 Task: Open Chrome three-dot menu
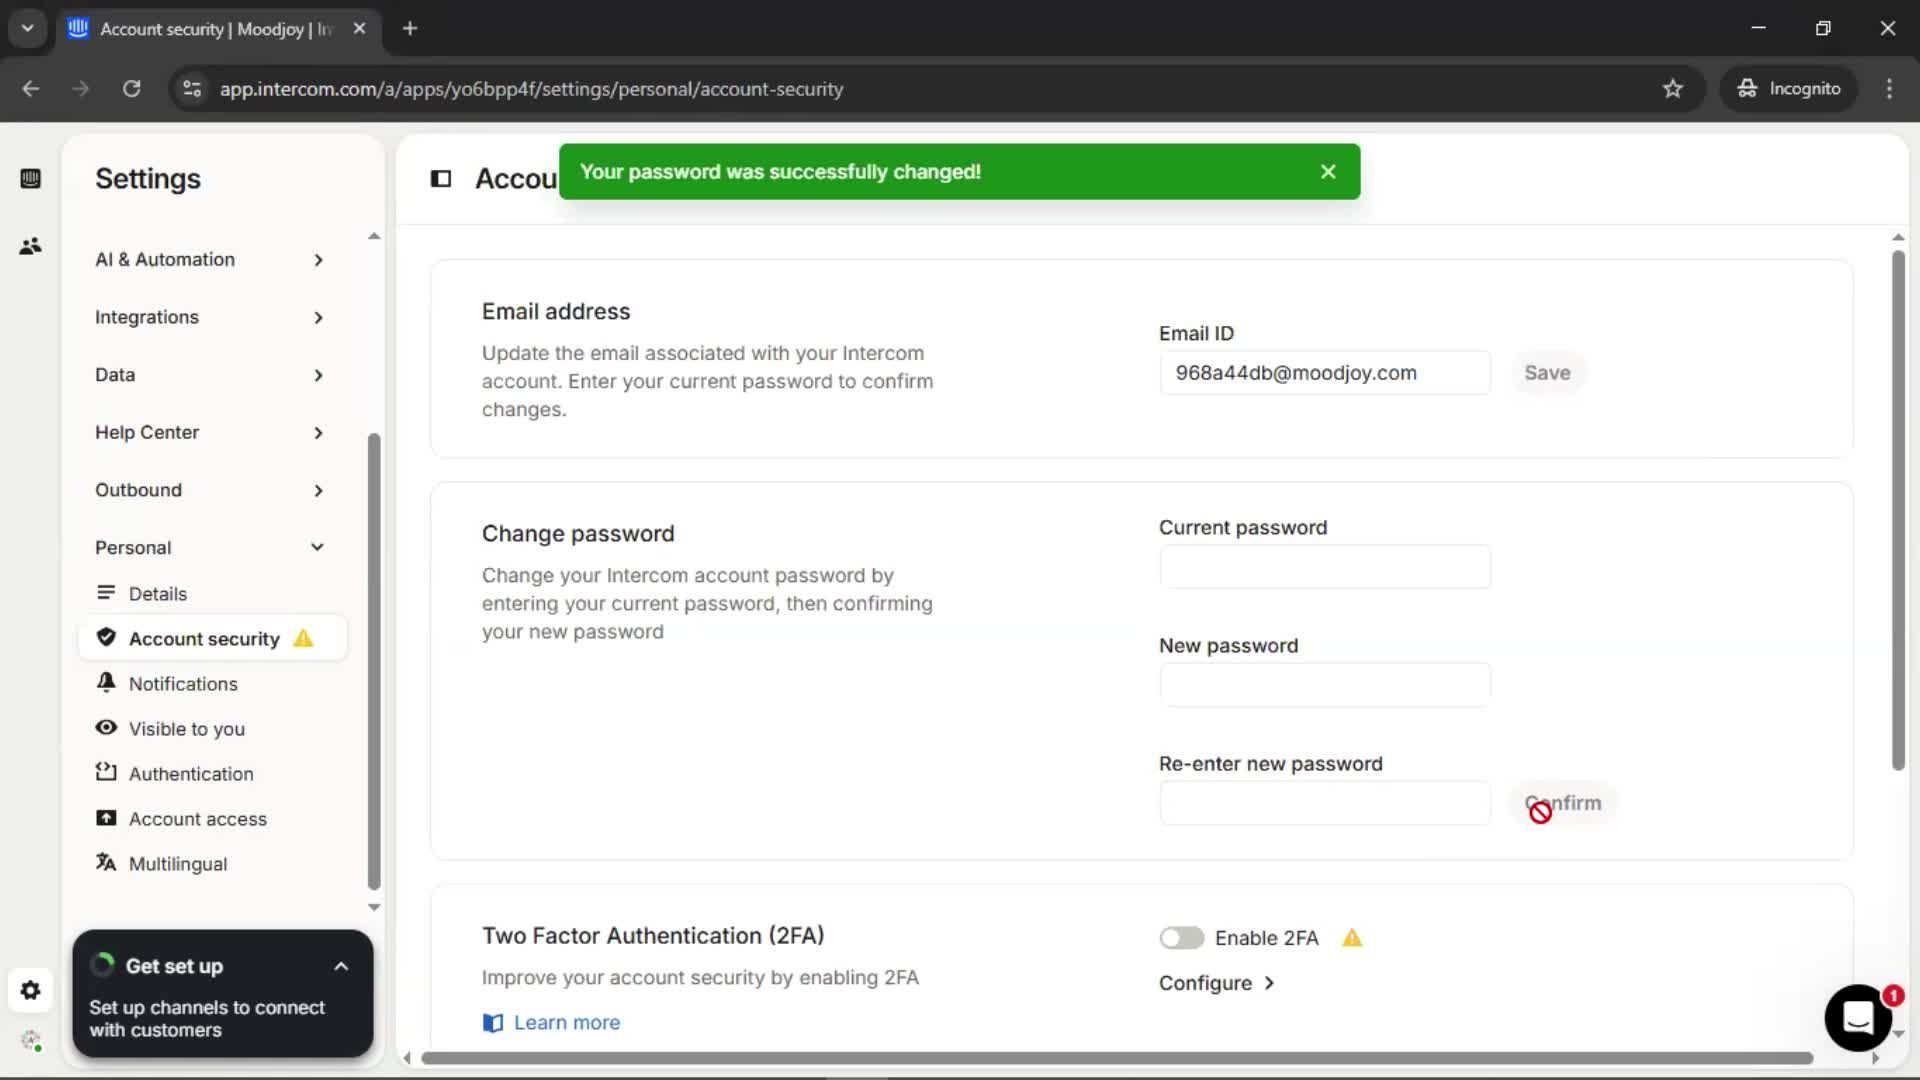pos(1889,89)
